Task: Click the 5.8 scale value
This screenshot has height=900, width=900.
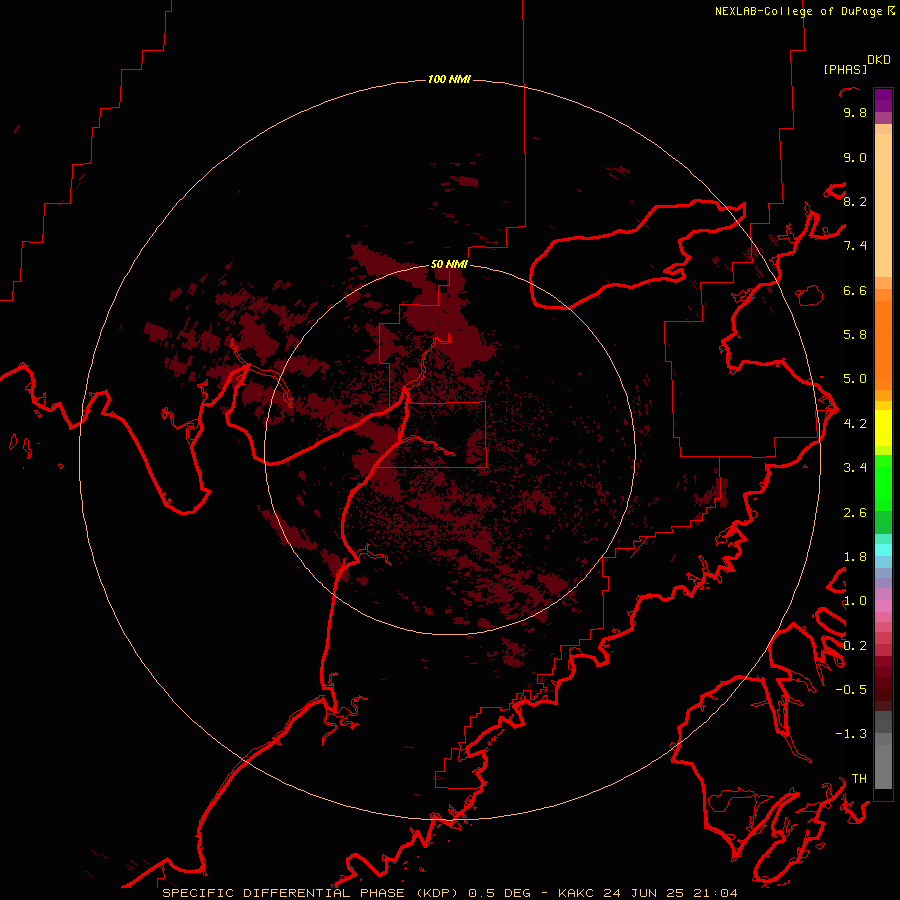Action: [x=855, y=335]
